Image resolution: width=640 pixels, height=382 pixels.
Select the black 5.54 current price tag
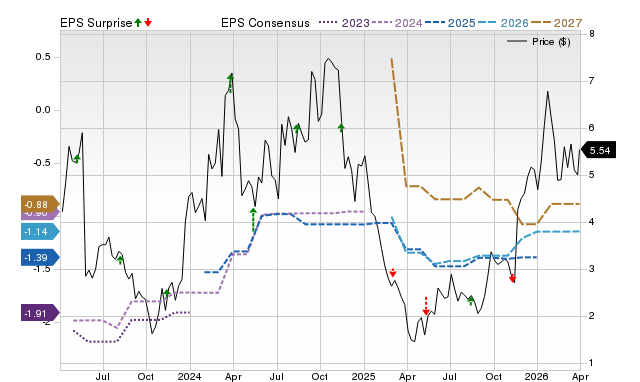click(598, 151)
